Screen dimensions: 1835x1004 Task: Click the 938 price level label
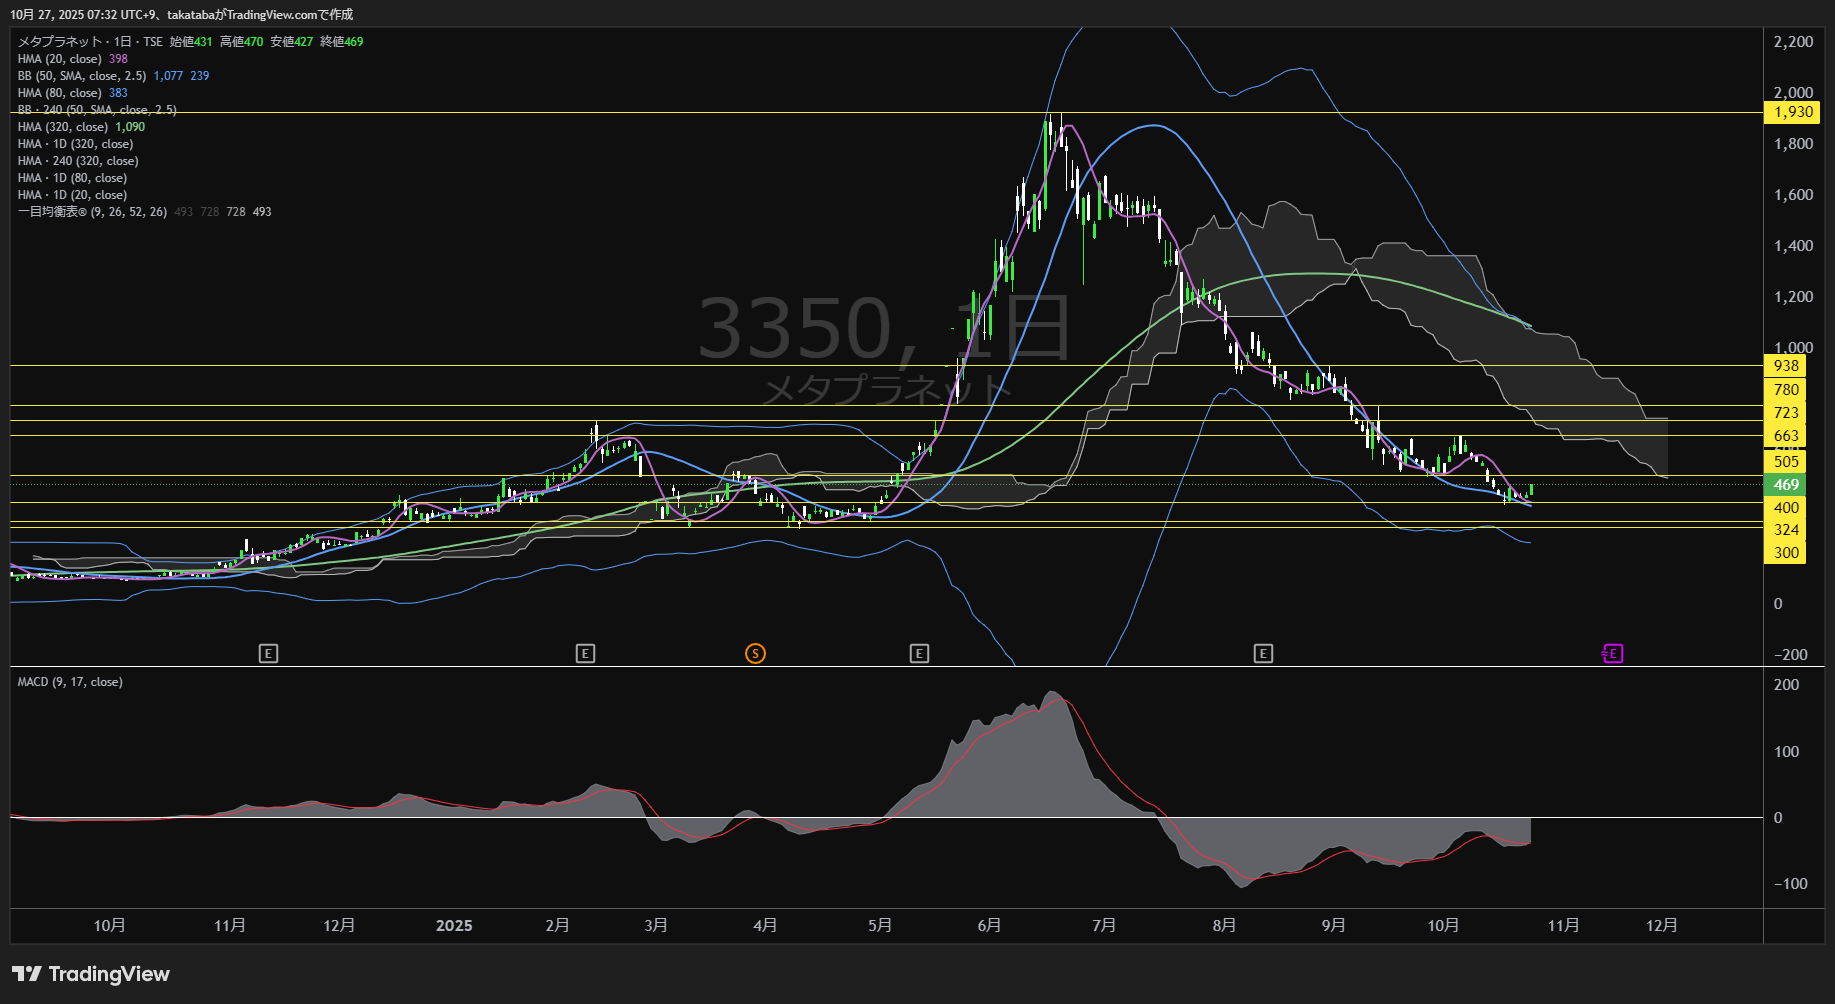tap(1786, 366)
